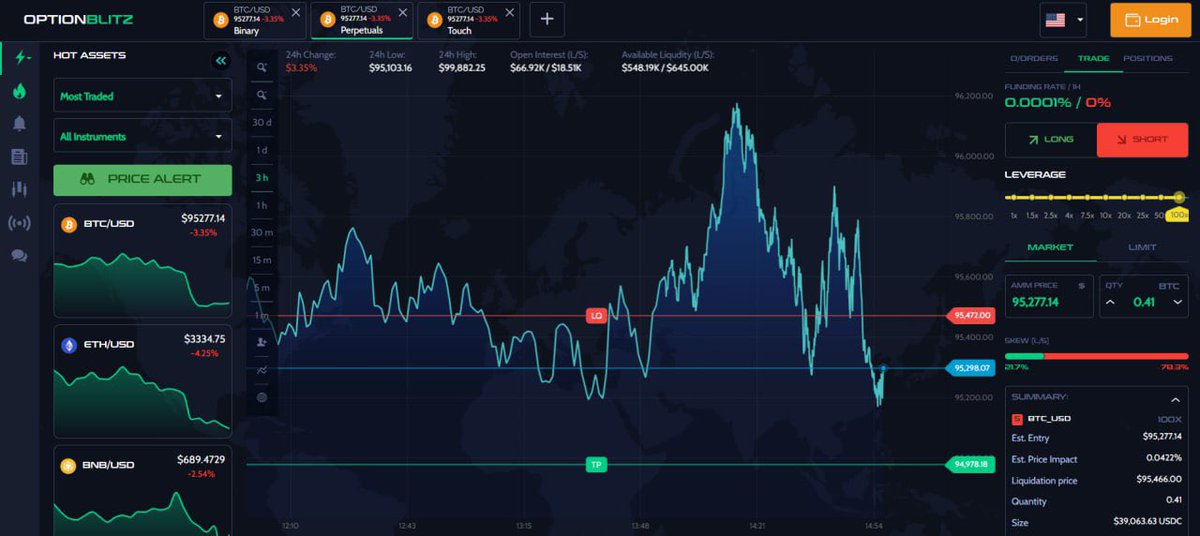Viewport: 1200px width, 536px height.
Task: Open the newspaper news sidebar icon
Action: (19, 157)
